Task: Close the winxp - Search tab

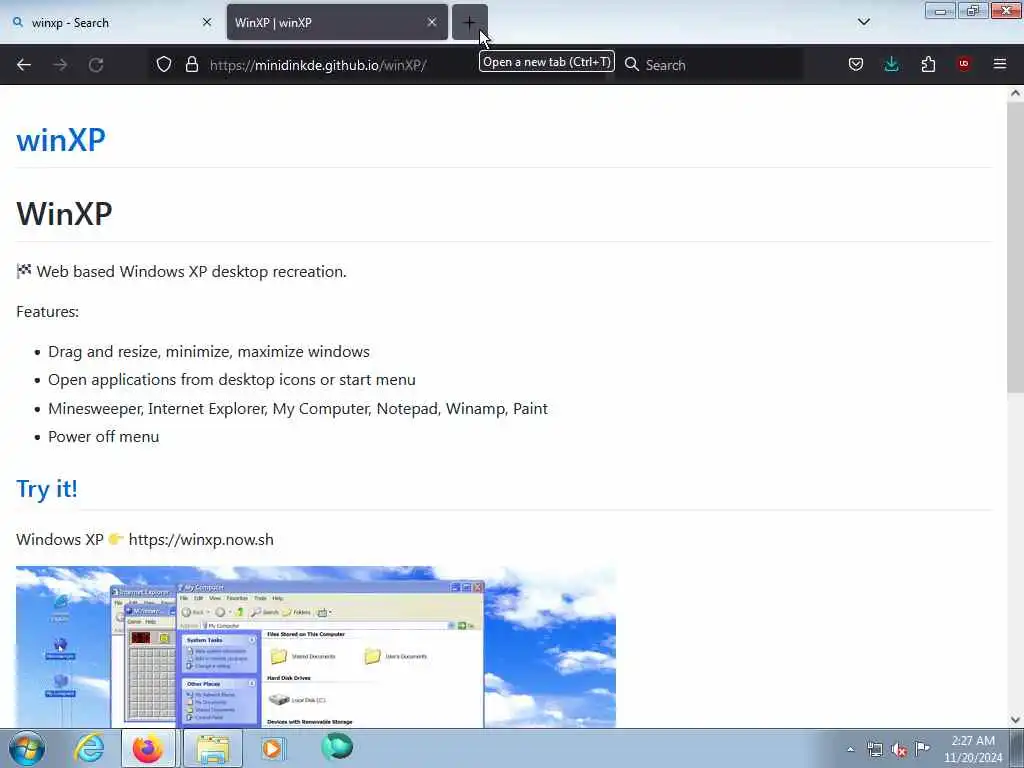Action: coord(207,22)
